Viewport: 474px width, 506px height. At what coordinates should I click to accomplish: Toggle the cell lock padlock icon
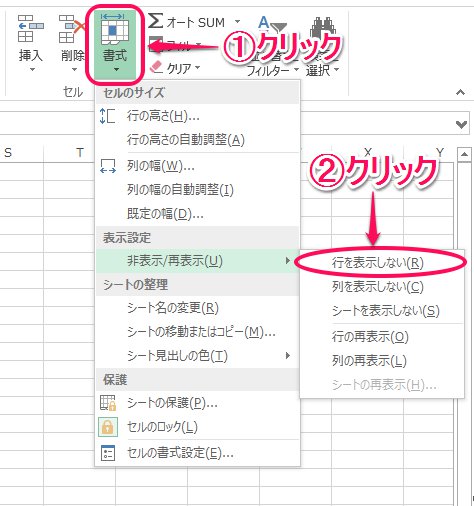click(x=108, y=427)
